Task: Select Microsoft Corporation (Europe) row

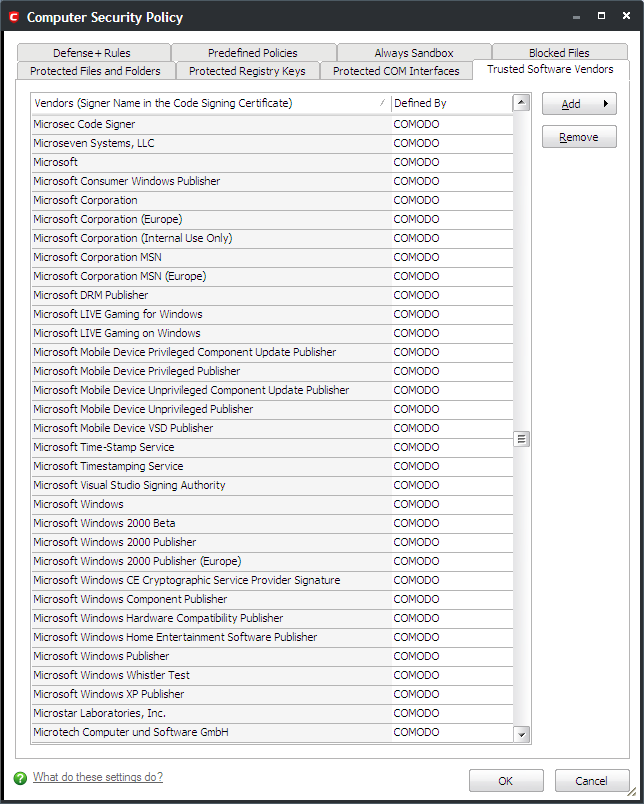Action: tap(272, 219)
